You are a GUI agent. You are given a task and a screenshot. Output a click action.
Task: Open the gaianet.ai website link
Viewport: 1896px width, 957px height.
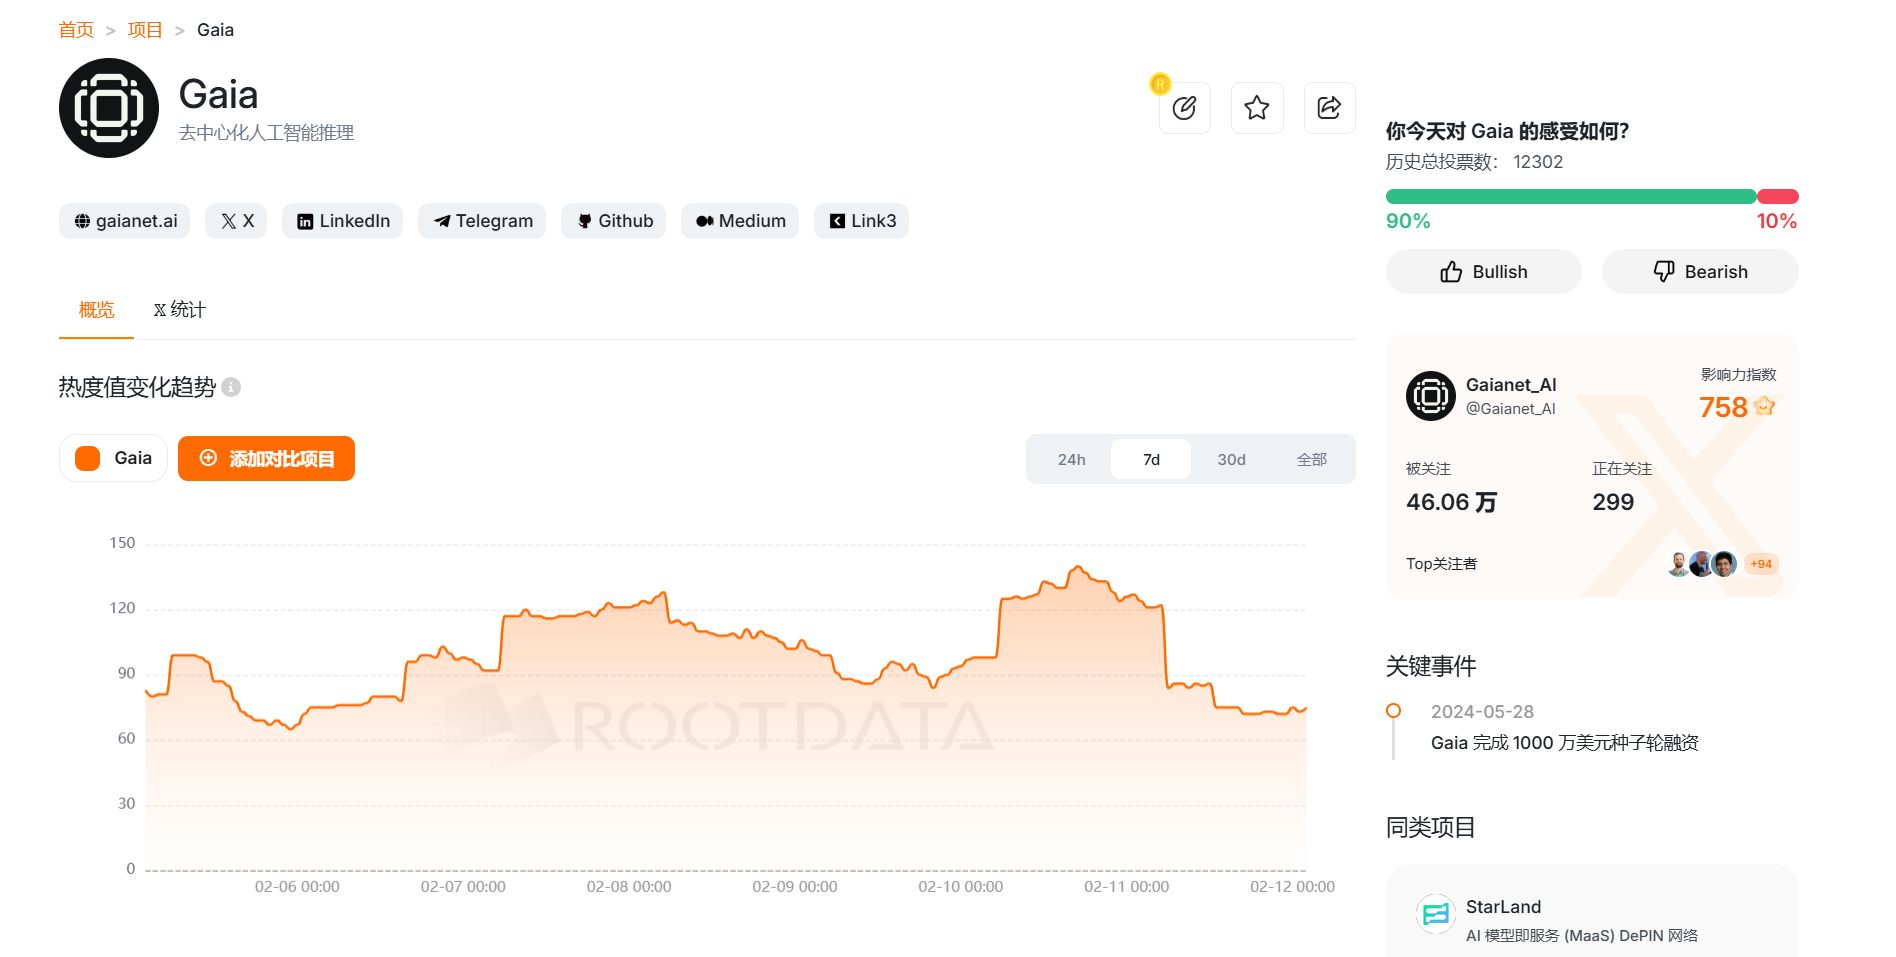coord(125,221)
